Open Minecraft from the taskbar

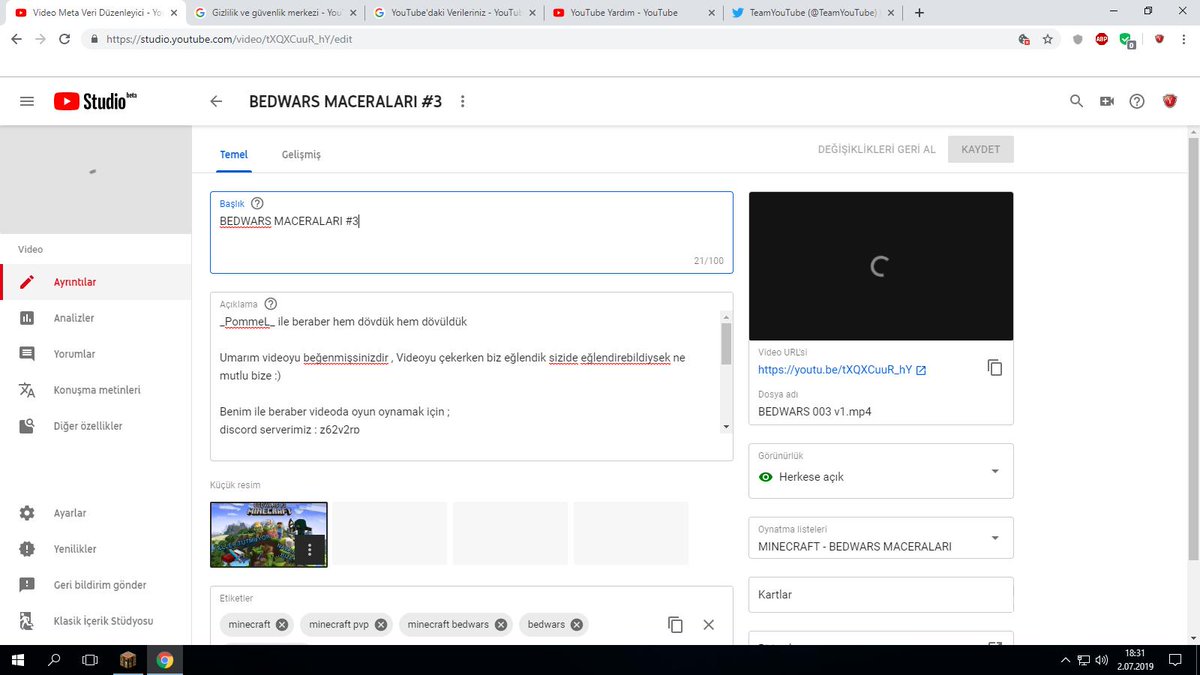pyautogui.click(x=128, y=660)
